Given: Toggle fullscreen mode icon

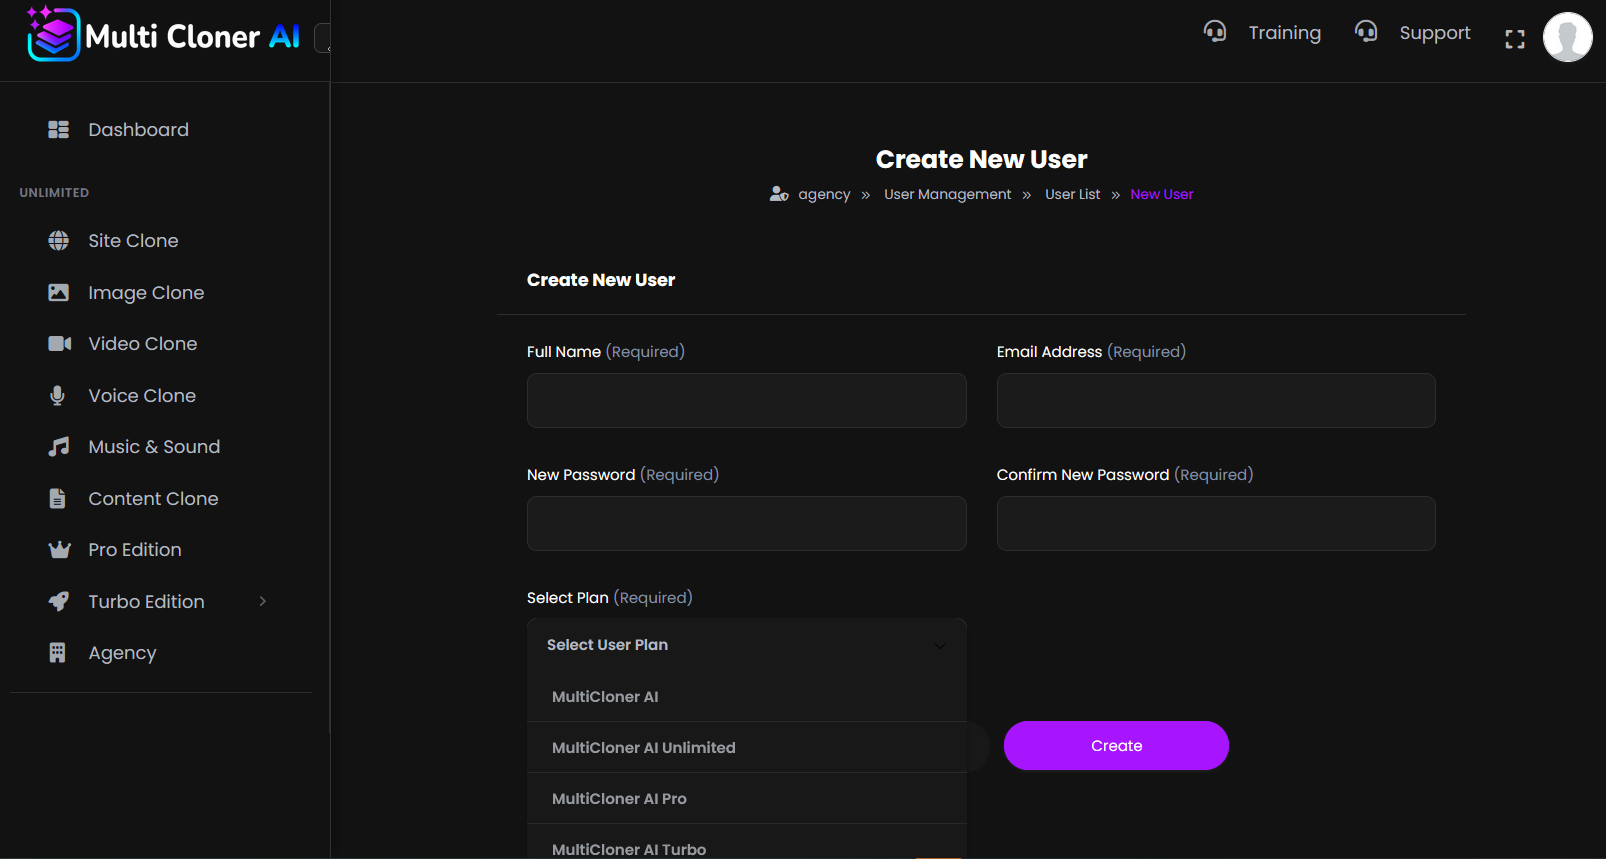Looking at the screenshot, I should pos(1514,39).
